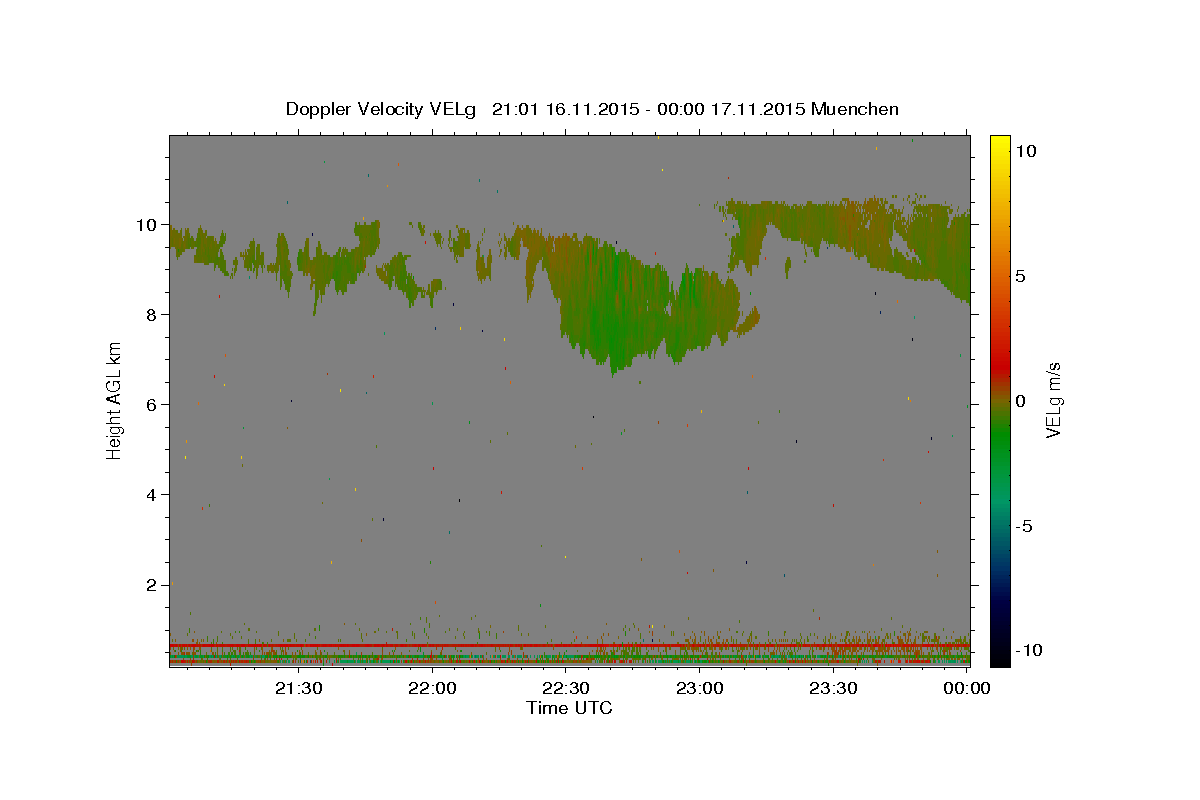Pick the black bottom of the colorbar

[x=1000, y=655]
